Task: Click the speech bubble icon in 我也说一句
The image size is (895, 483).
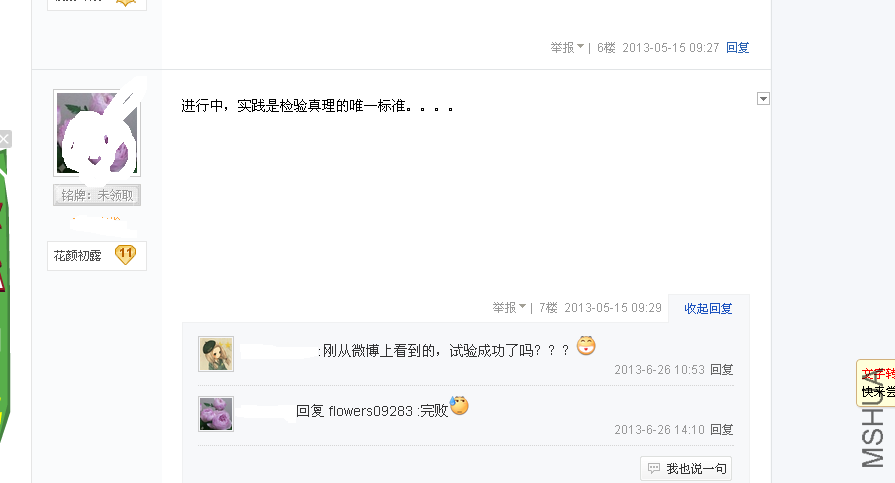Action: tap(654, 468)
